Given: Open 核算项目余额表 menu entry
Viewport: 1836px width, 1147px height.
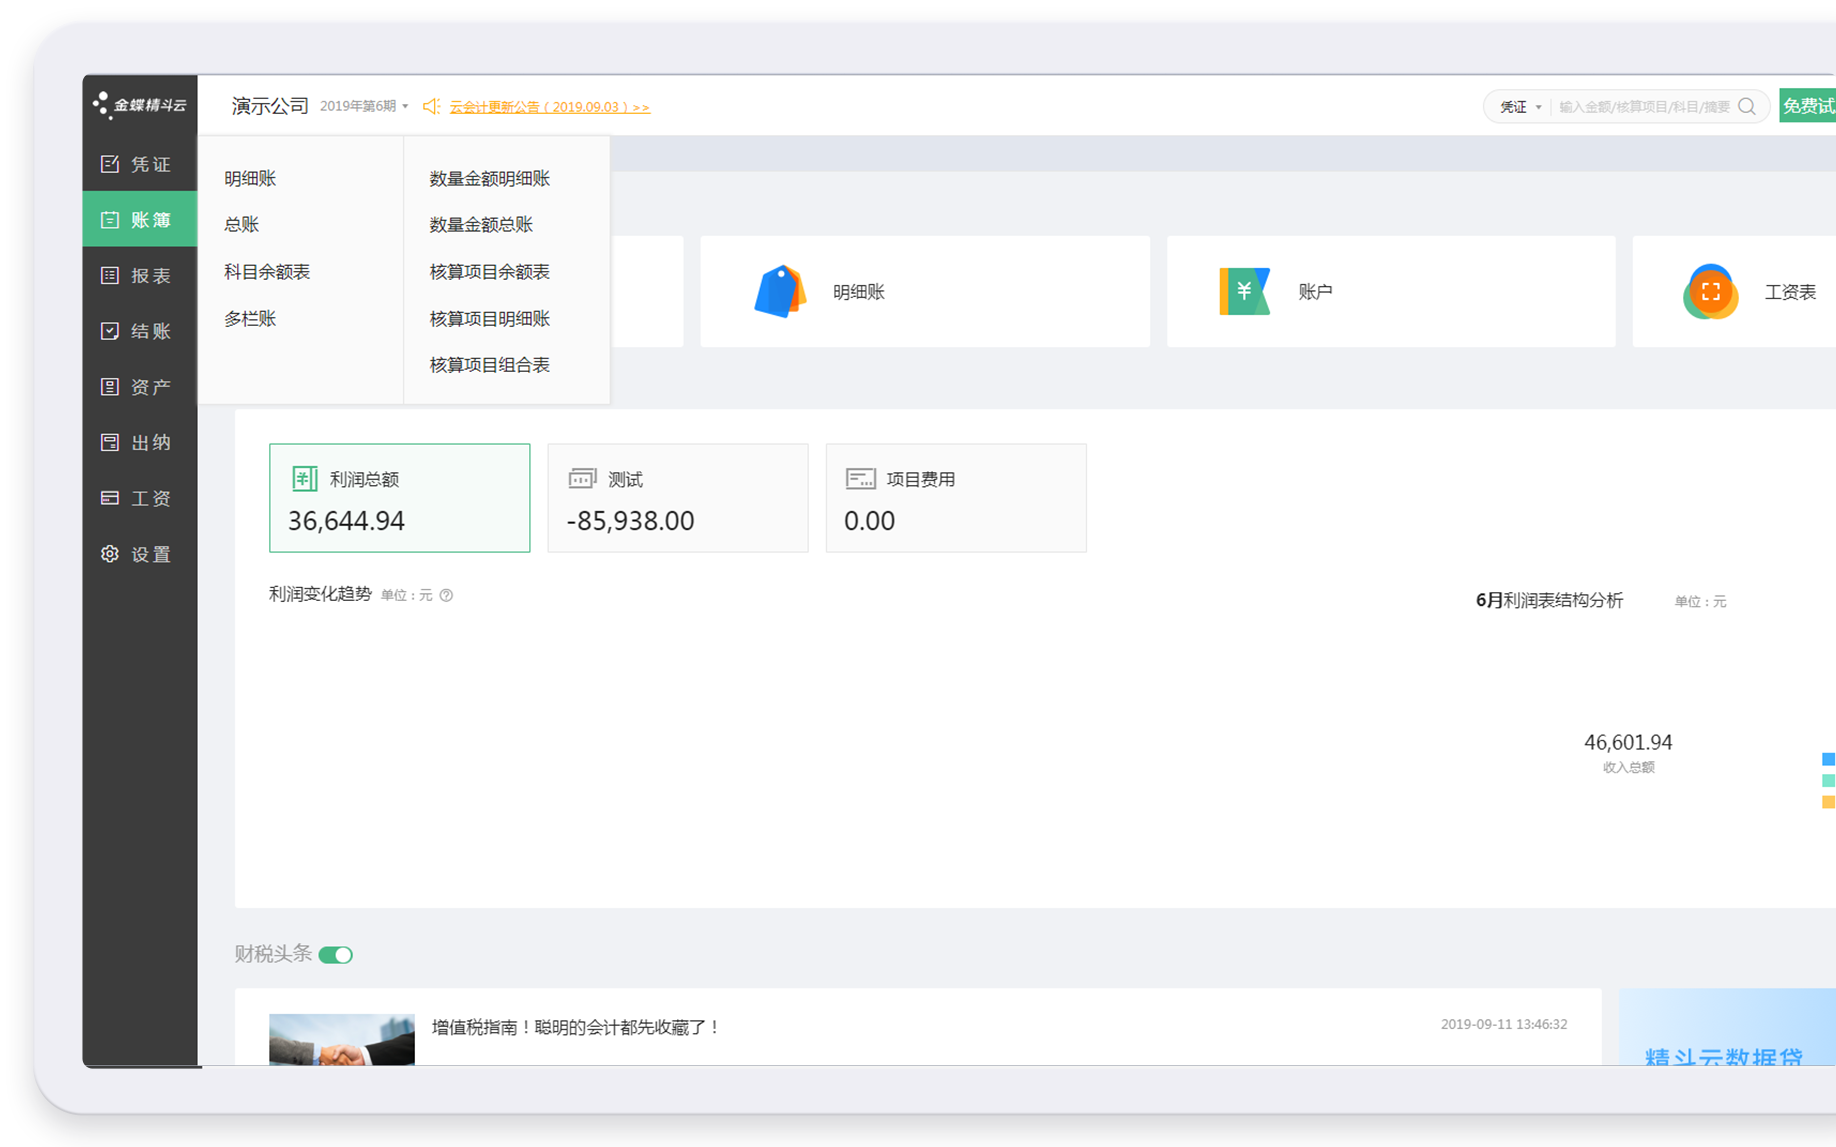Looking at the screenshot, I should (x=489, y=272).
